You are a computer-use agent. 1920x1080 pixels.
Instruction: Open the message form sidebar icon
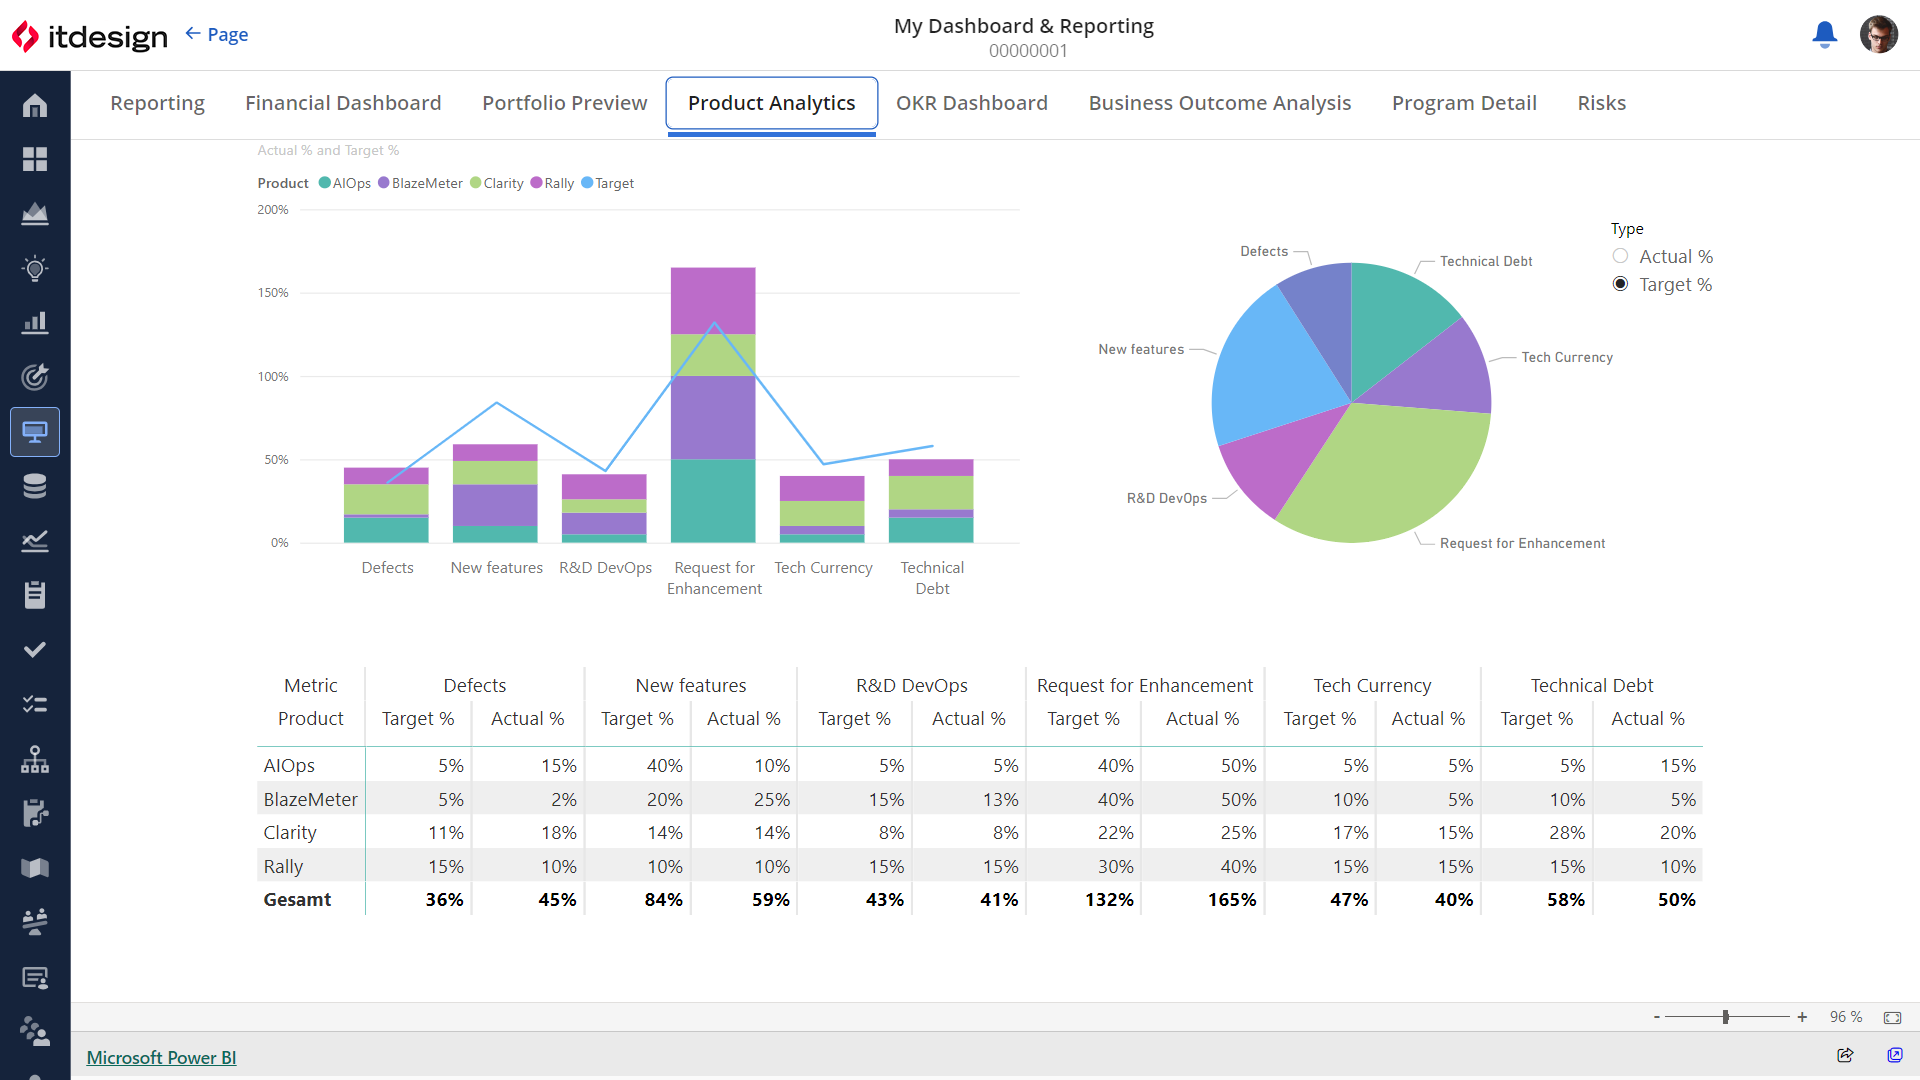[x=35, y=977]
